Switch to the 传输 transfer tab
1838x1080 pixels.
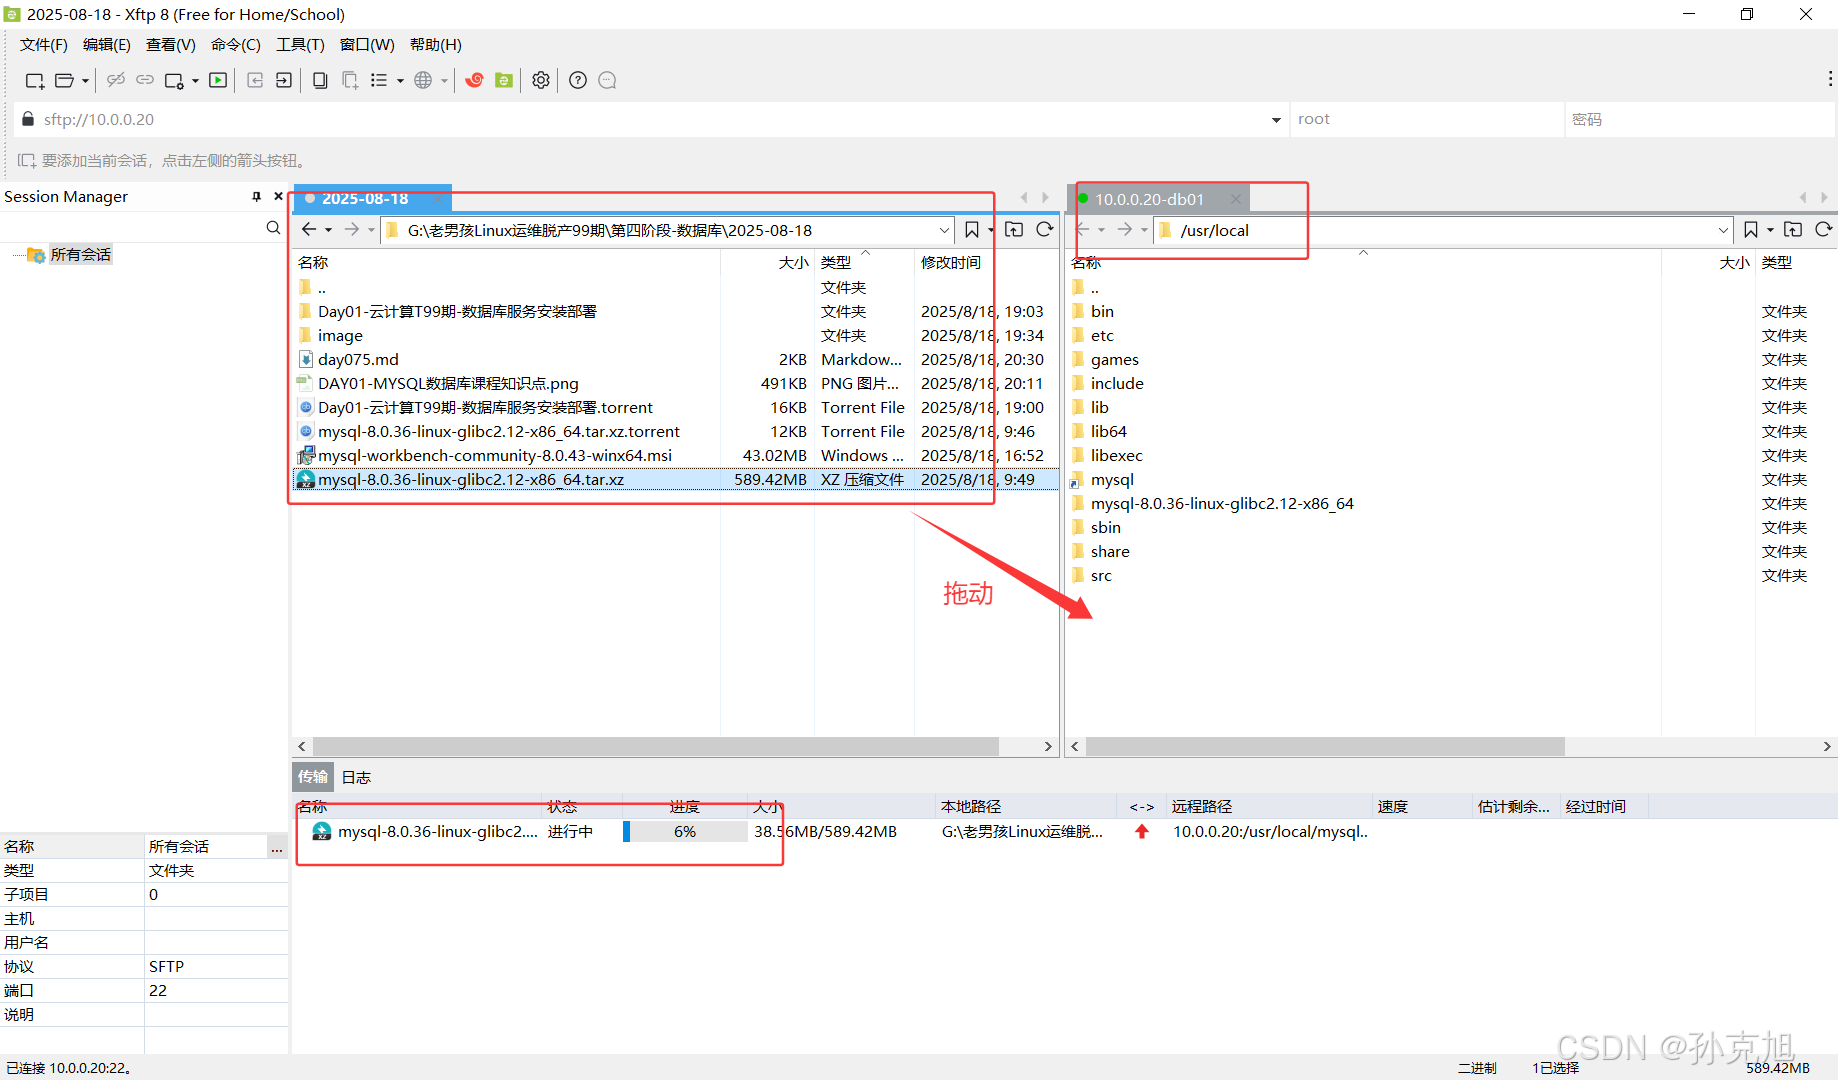[x=312, y=777]
